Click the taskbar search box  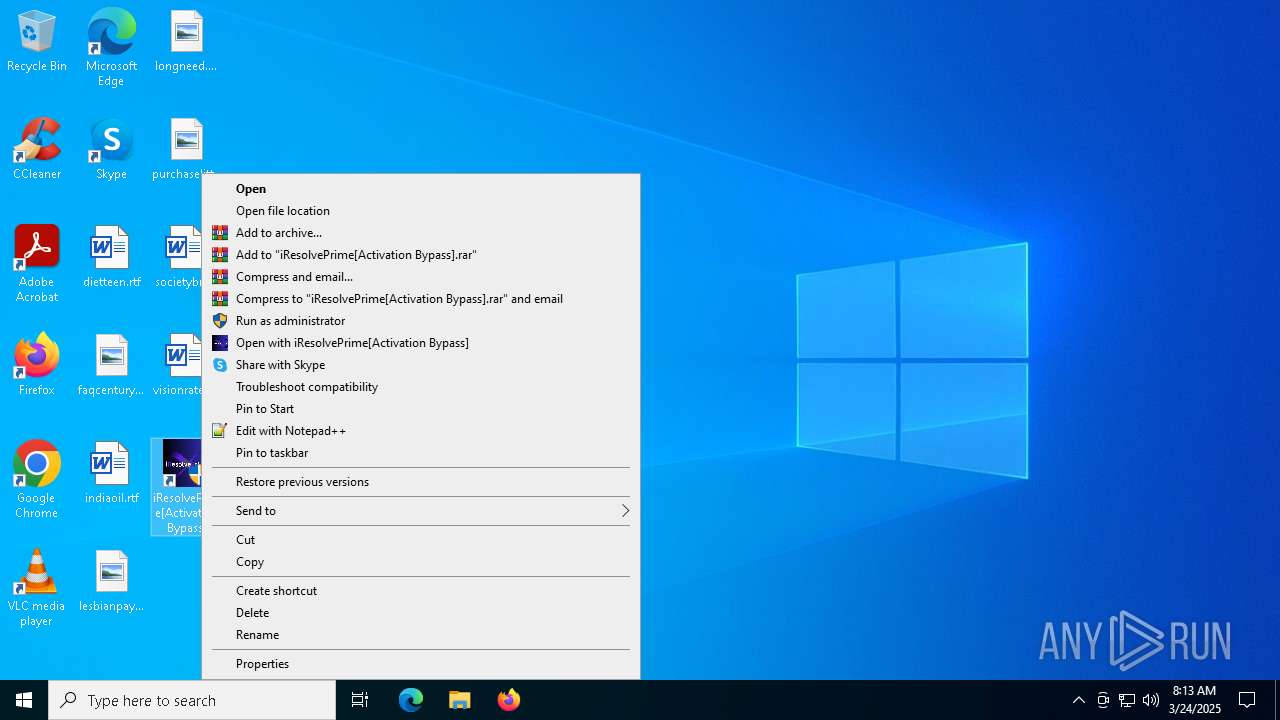pos(192,700)
